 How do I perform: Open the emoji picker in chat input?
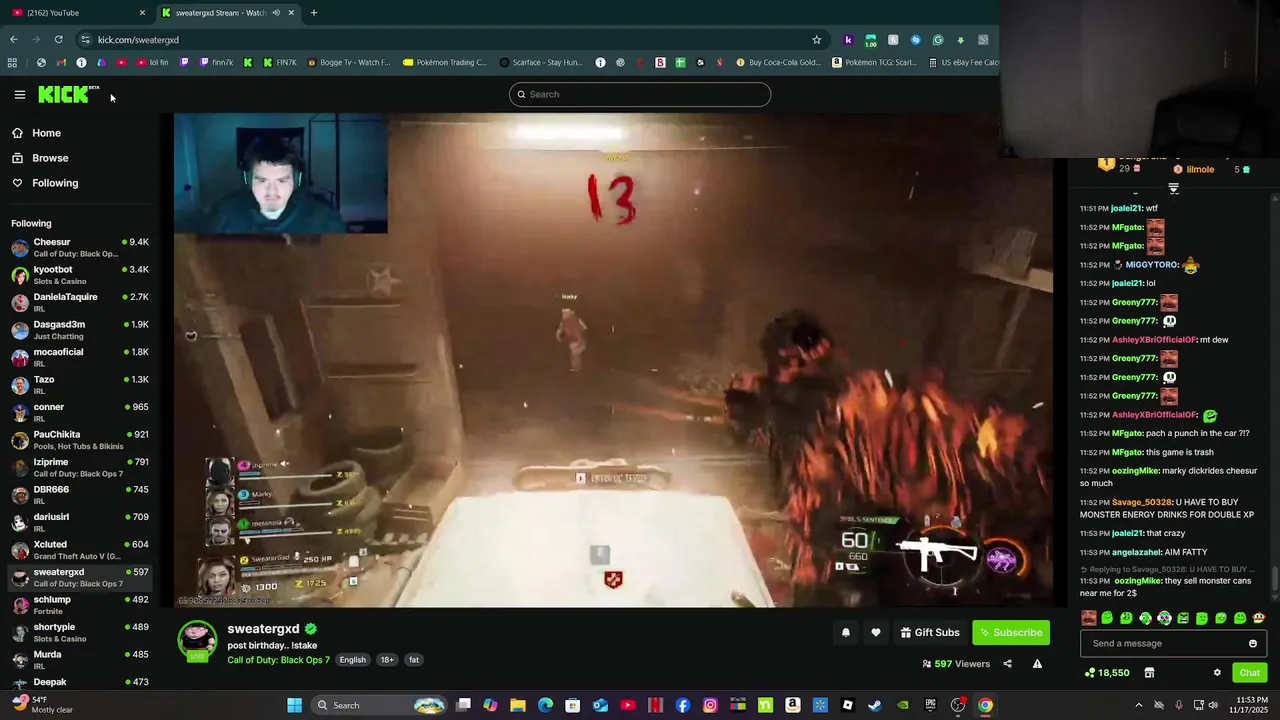tap(1253, 644)
